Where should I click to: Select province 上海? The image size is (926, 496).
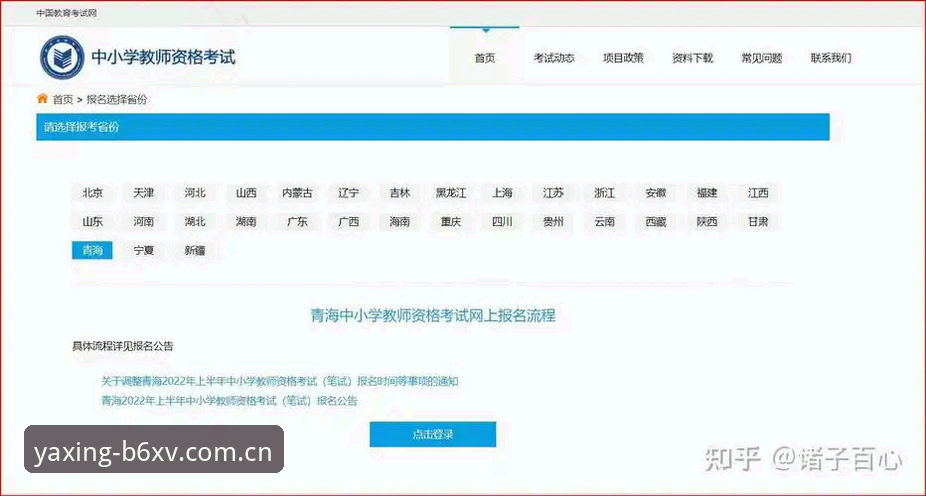pos(502,193)
